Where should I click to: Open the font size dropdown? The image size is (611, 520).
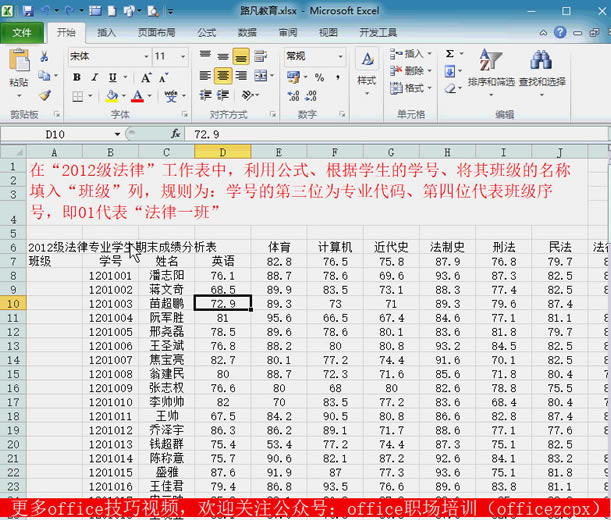(183, 57)
